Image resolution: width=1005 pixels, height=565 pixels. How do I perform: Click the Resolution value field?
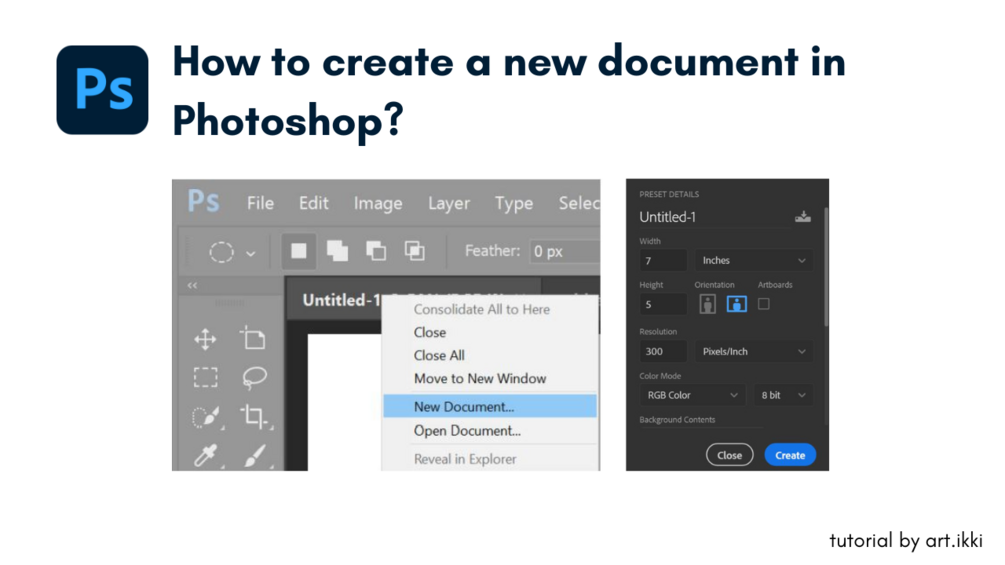point(663,352)
